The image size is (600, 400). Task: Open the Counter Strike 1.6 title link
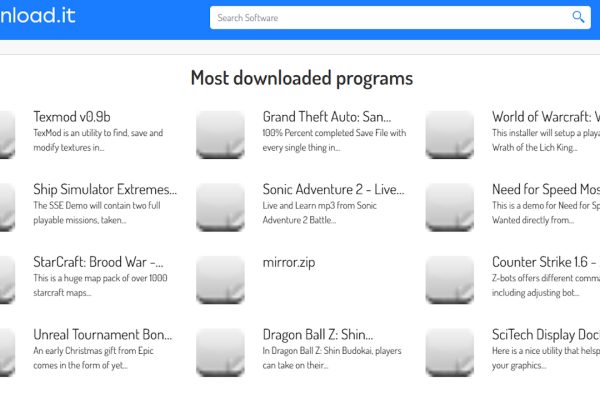(x=546, y=262)
